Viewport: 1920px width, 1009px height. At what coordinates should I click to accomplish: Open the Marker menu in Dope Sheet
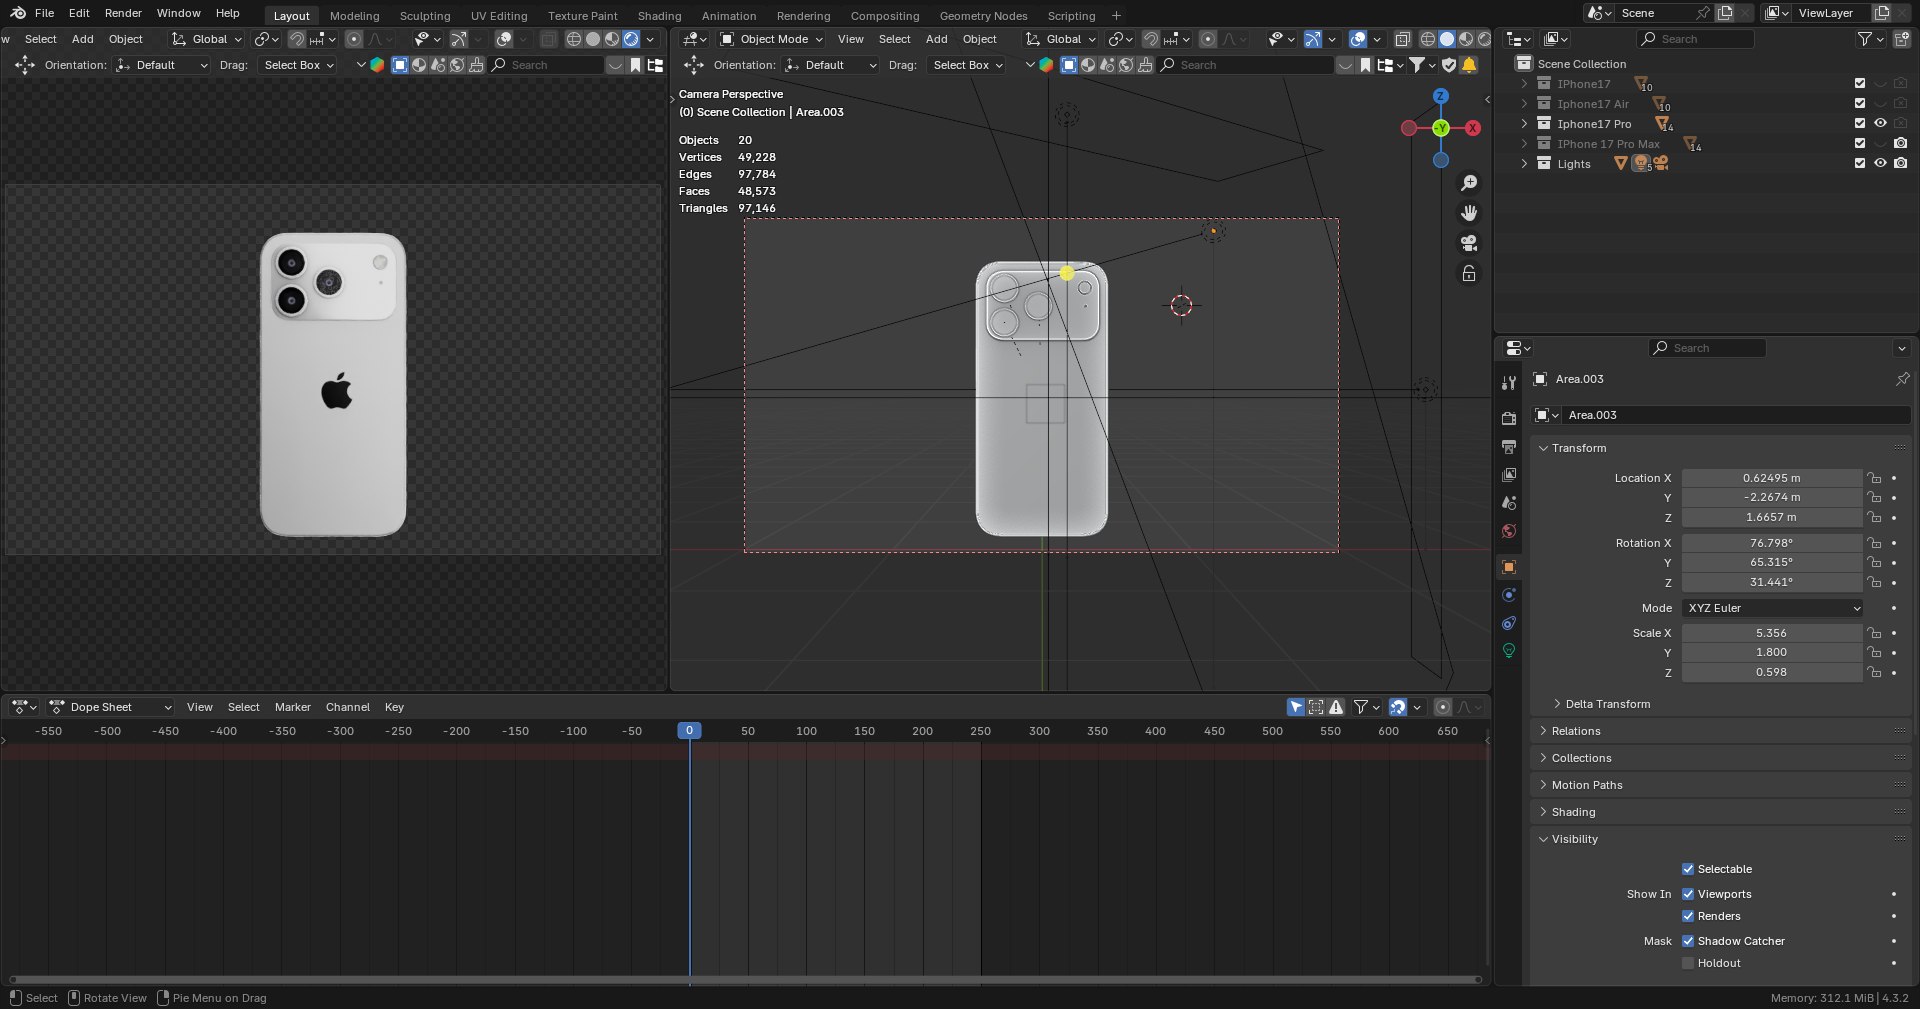tap(292, 707)
